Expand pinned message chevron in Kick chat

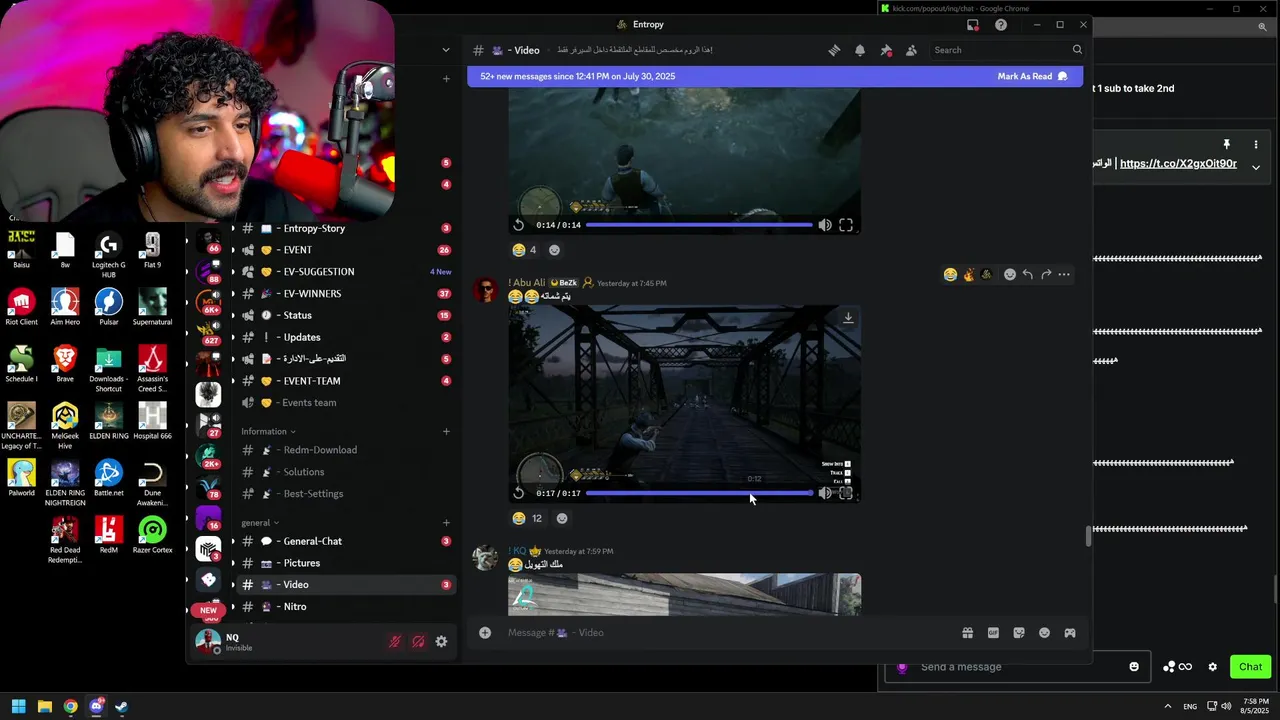1256,167
